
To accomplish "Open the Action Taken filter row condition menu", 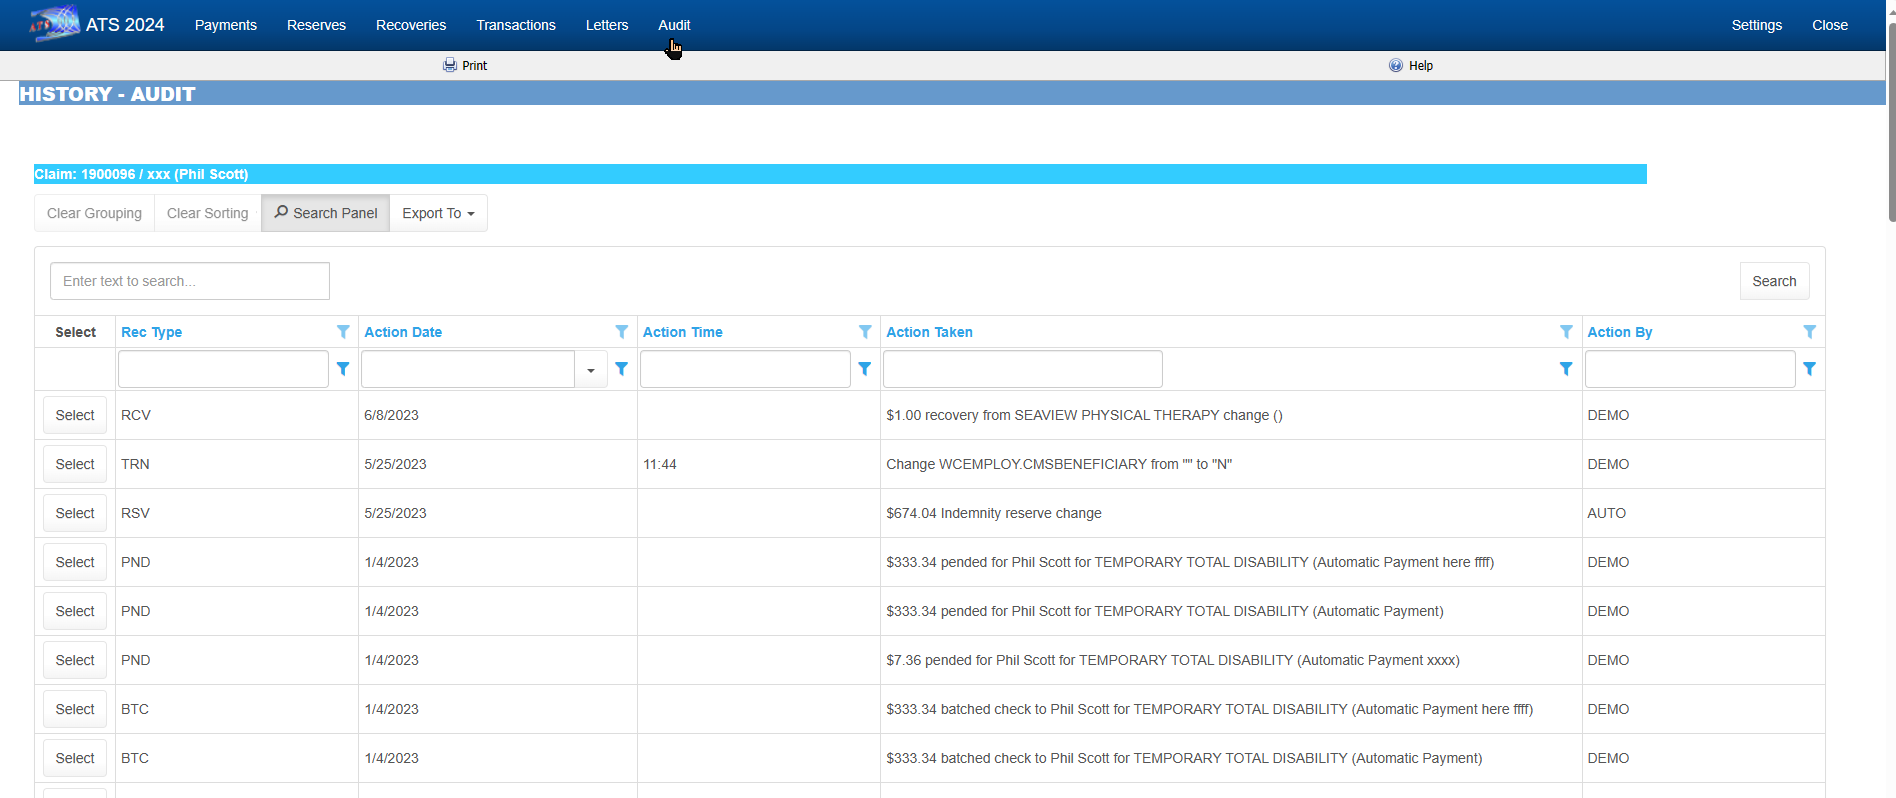I will (1566, 369).
